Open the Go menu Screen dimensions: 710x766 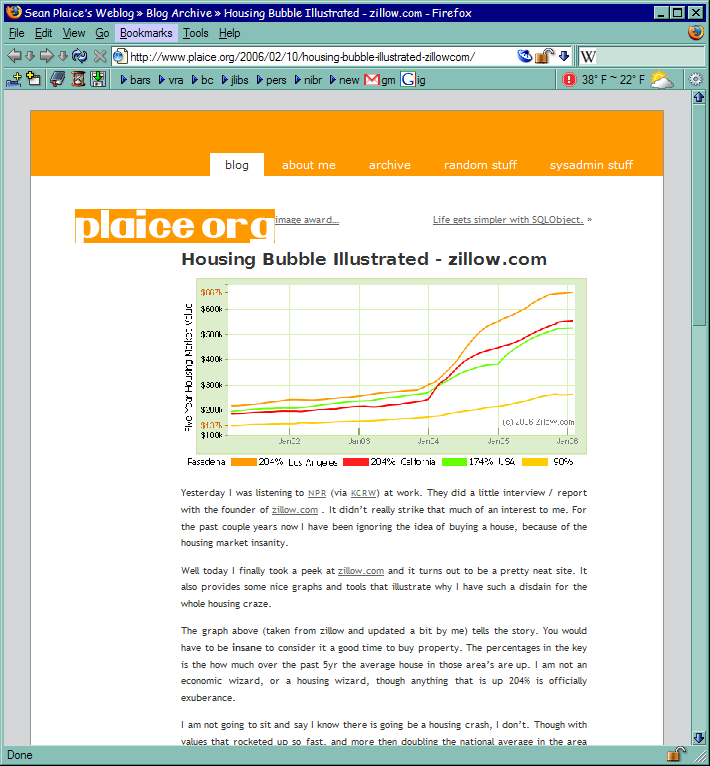[102, 33]
